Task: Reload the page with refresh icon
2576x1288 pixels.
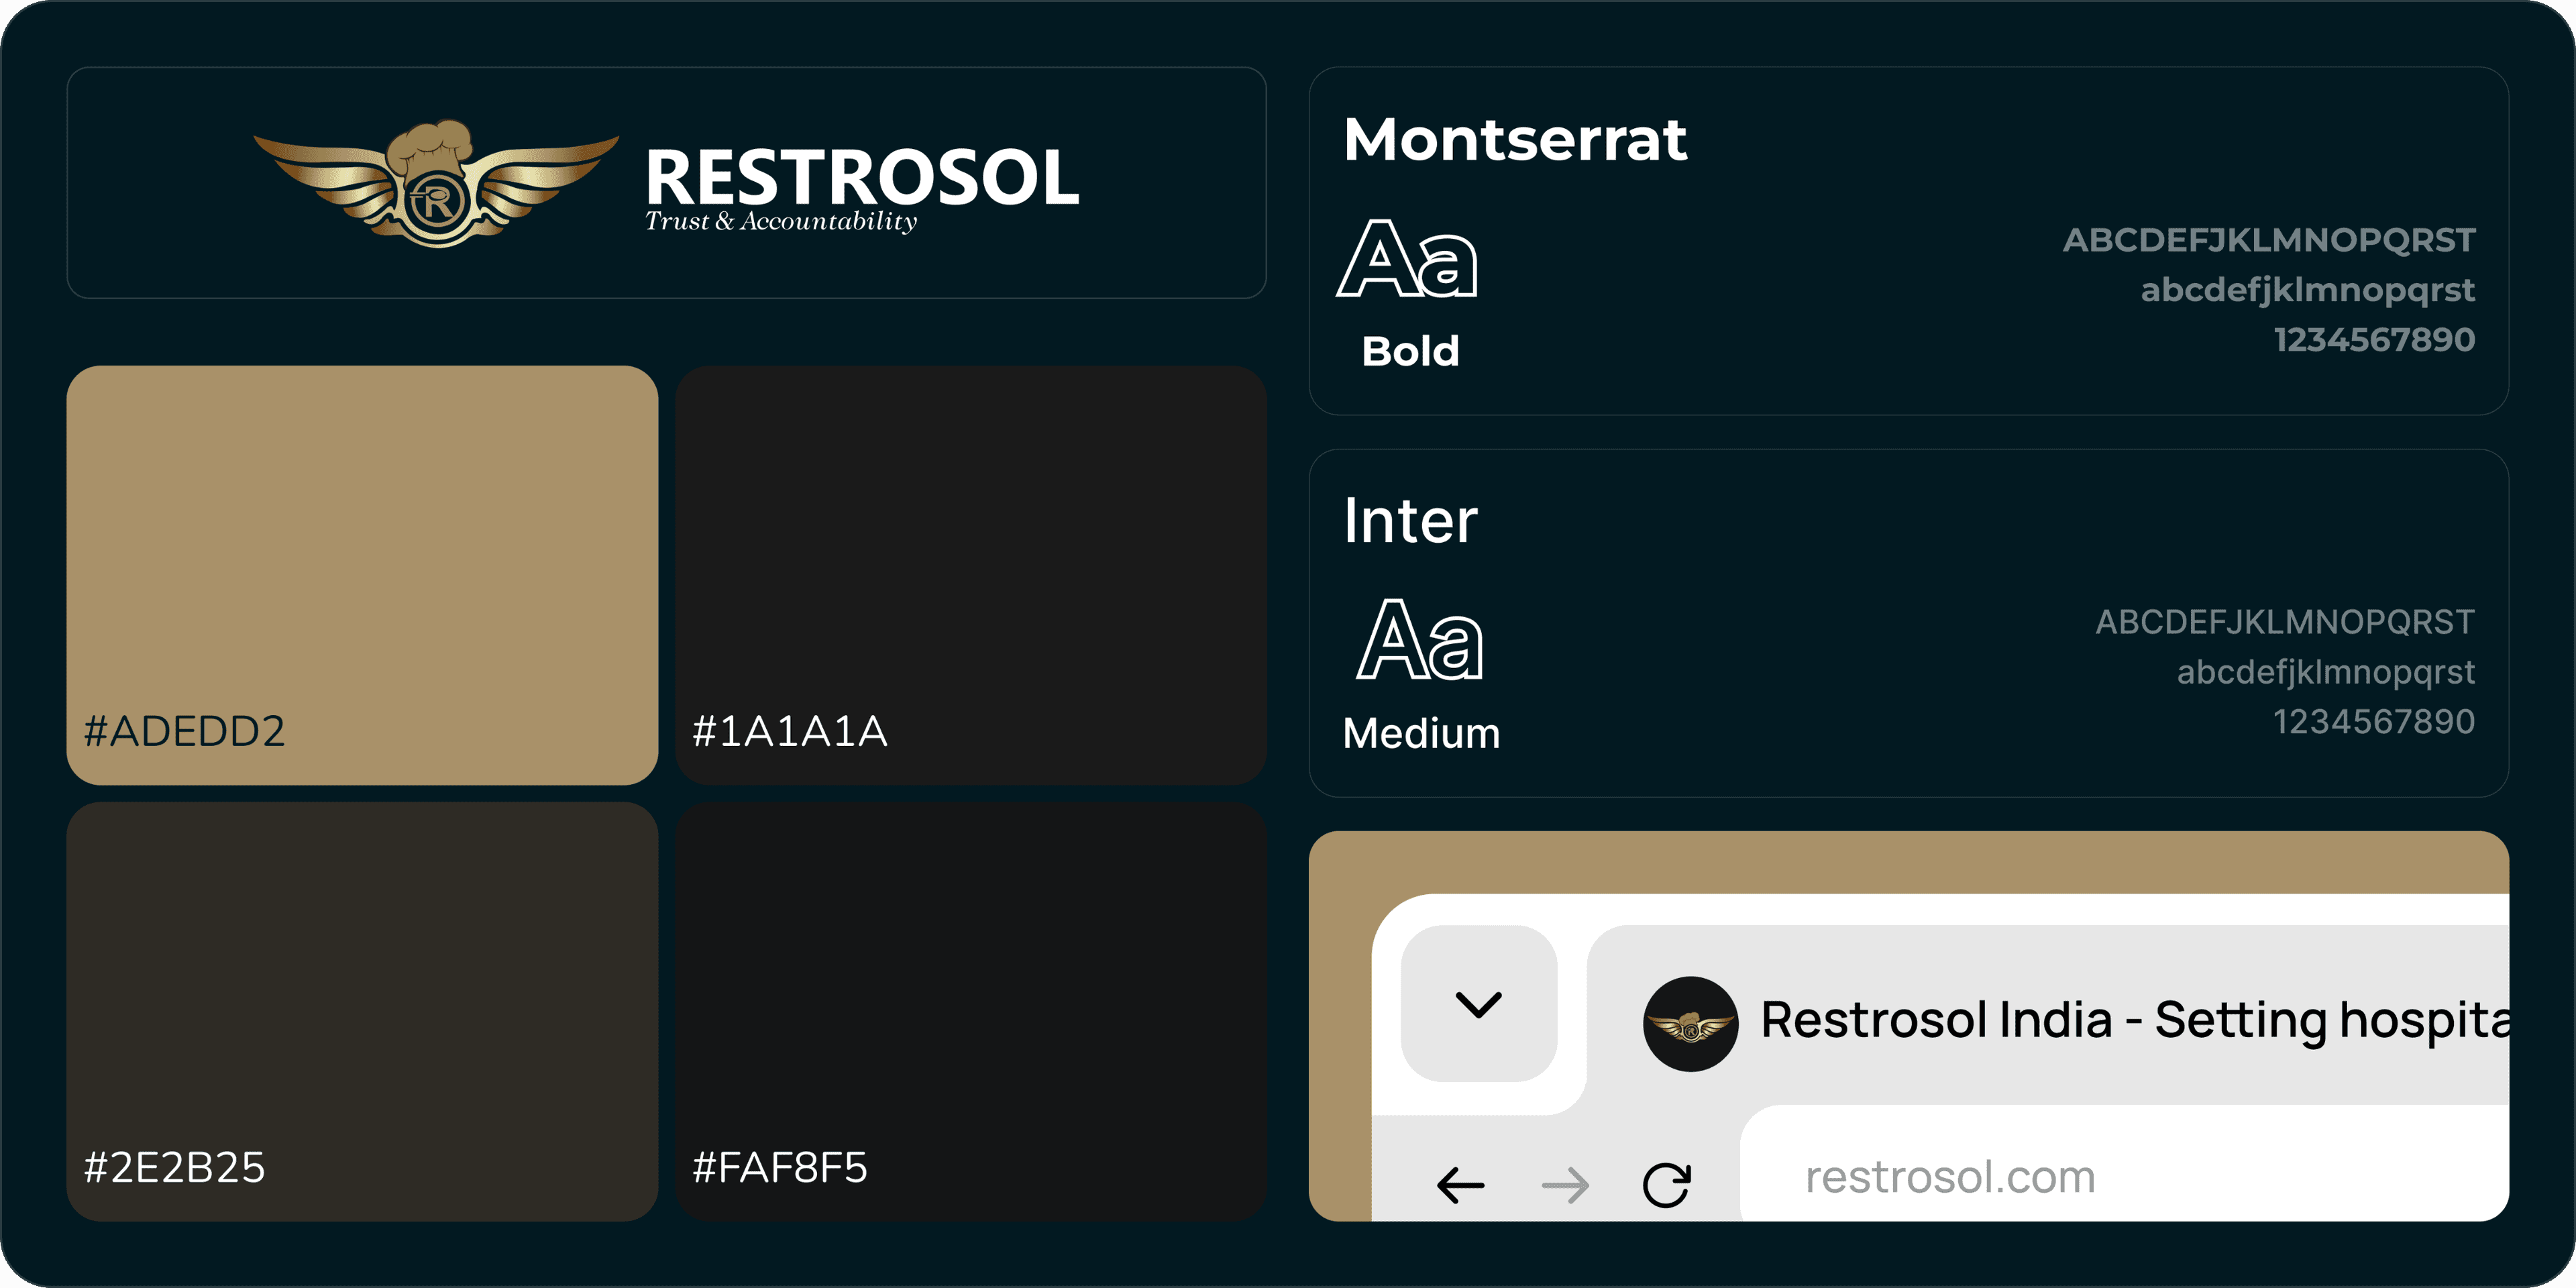Action: tap(1667, 1185)
